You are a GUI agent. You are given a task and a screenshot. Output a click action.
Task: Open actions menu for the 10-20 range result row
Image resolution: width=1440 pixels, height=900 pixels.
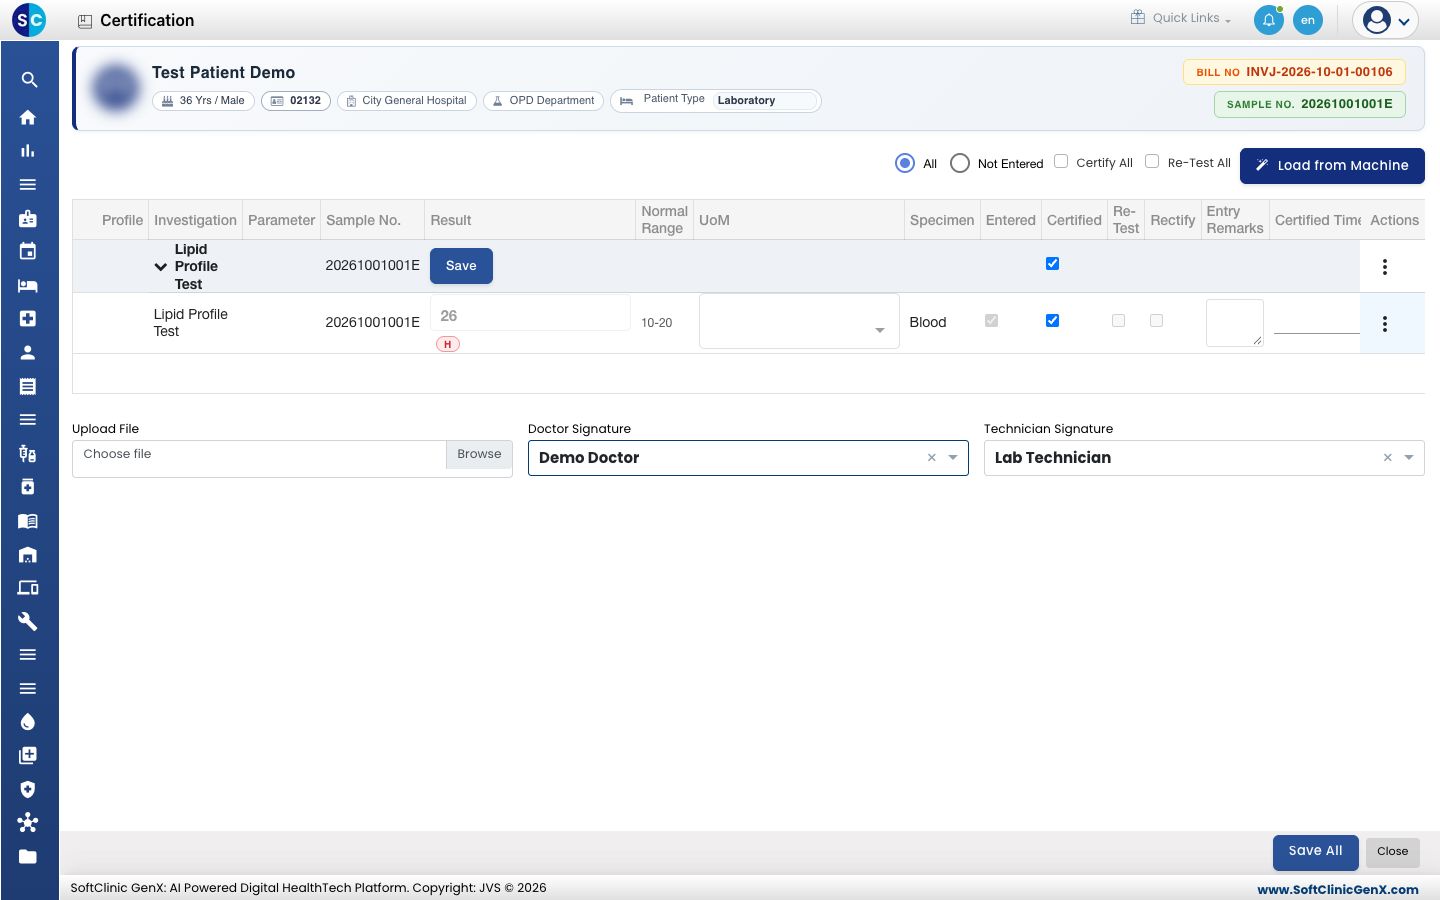(x=1385, y=324)
